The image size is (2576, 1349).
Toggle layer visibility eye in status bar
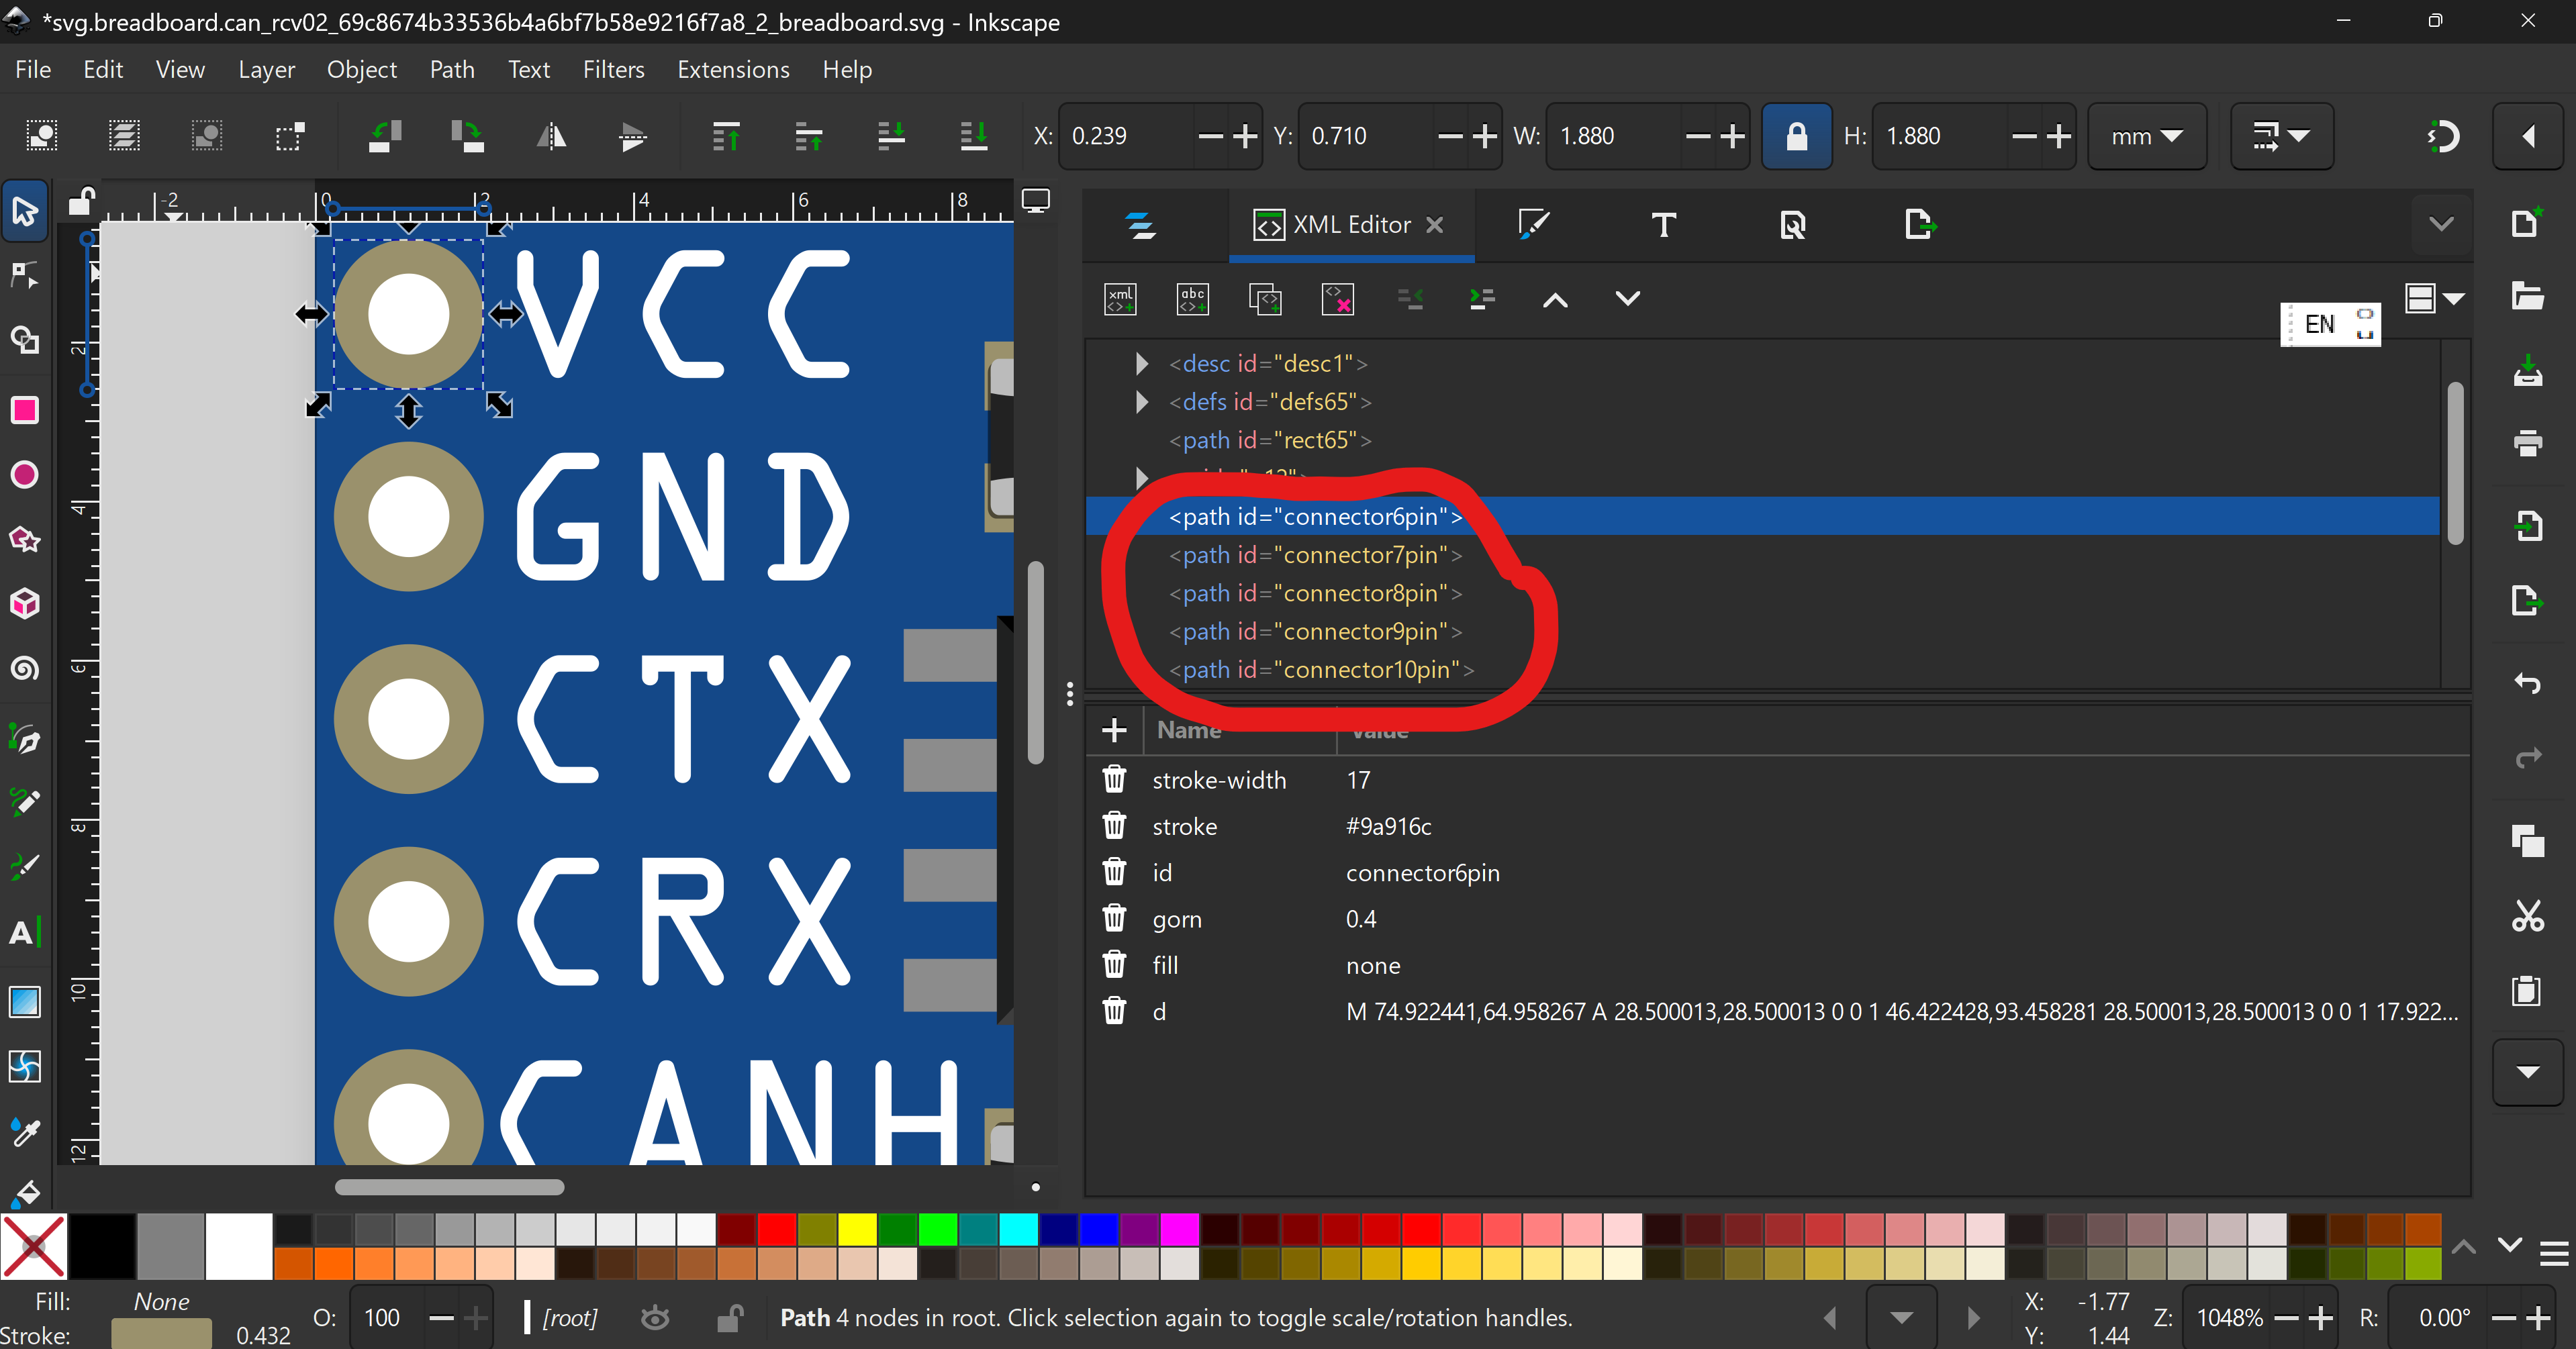click(655, 1318)
